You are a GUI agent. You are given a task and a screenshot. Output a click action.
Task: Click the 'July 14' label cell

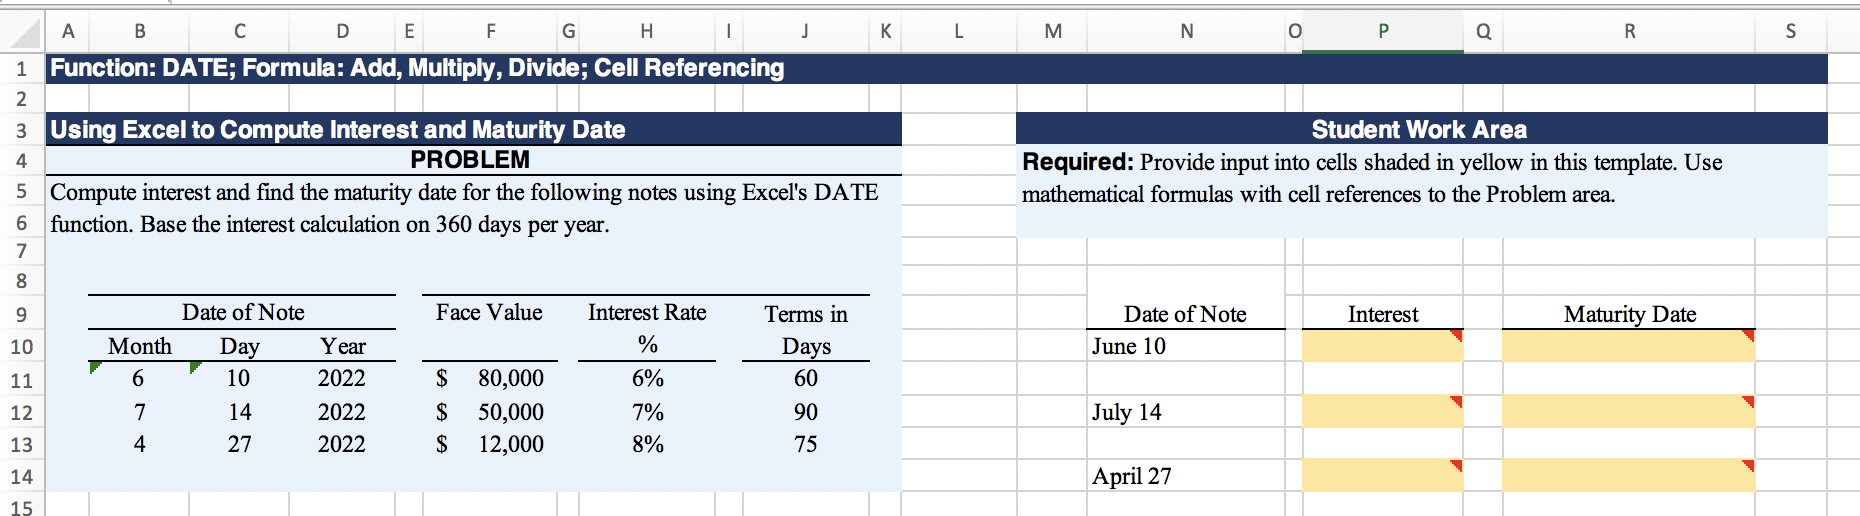point(1186,412)
